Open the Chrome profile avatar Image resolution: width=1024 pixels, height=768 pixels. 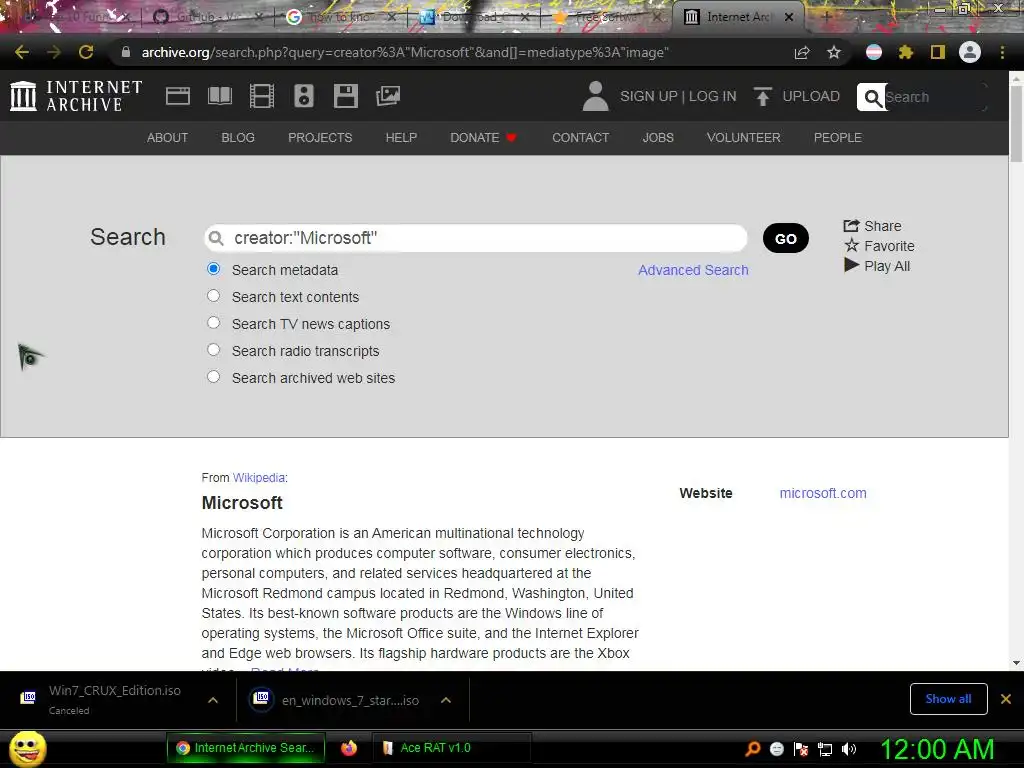click(x=970, y=52)
